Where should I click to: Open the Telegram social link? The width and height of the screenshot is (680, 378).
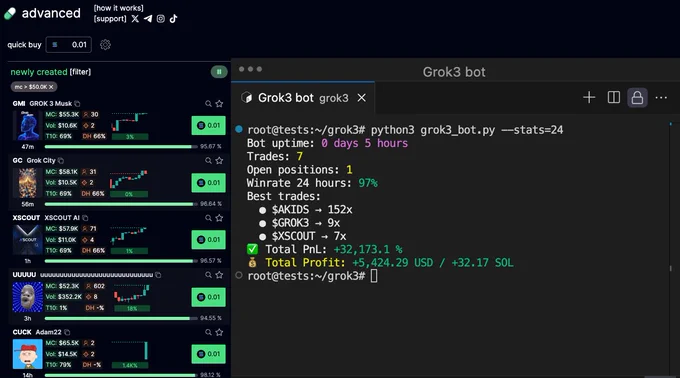148,19
